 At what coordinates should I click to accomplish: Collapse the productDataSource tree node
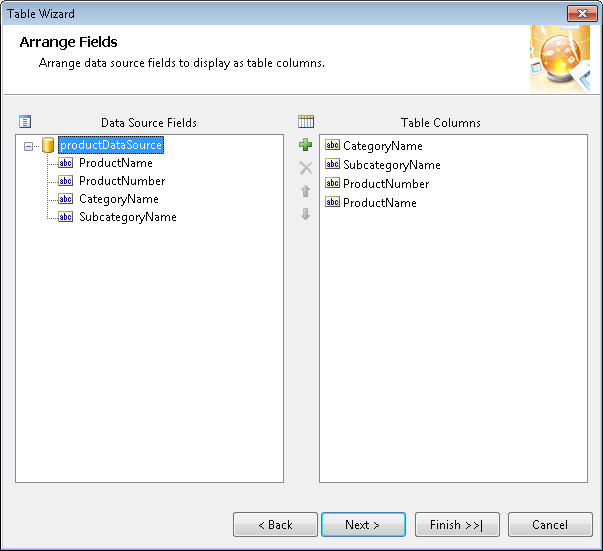(28, 146)
